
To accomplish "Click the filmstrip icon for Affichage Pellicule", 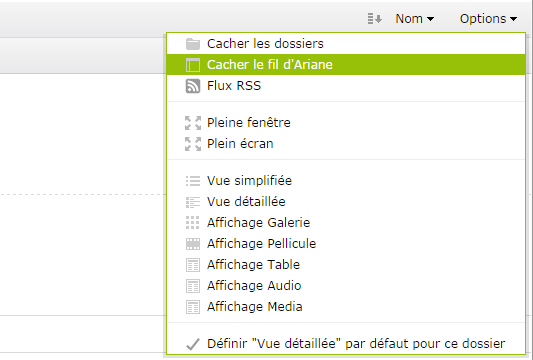I will 193,244.
